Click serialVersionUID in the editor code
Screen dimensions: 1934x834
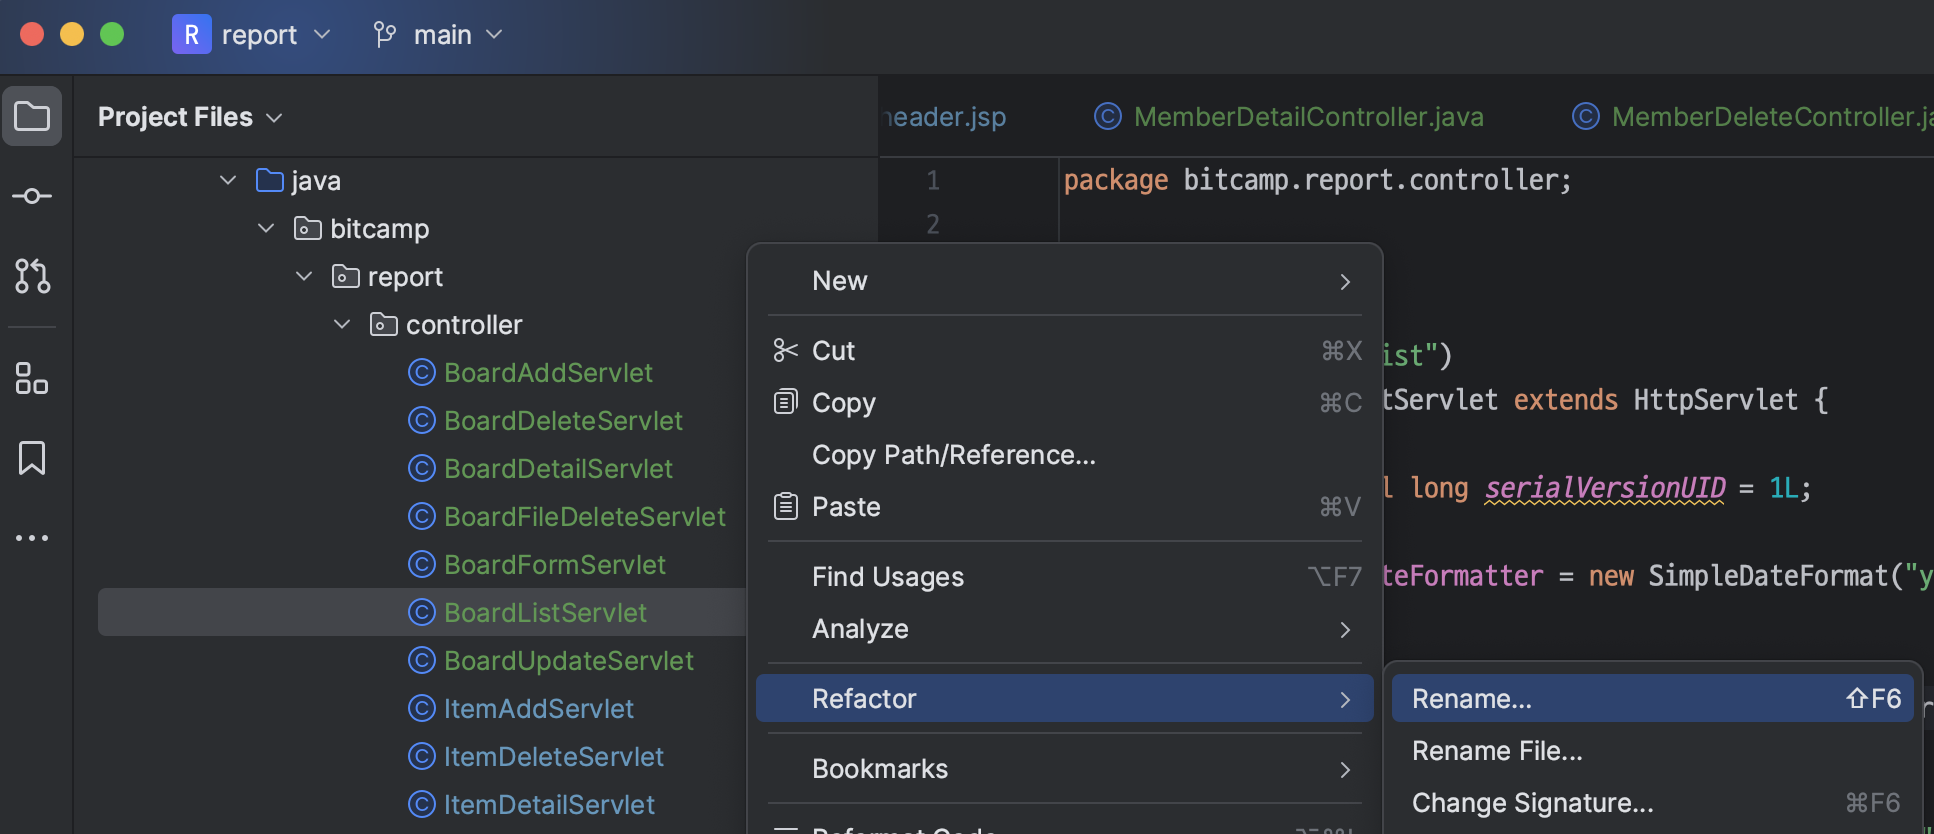[1605, 488]
